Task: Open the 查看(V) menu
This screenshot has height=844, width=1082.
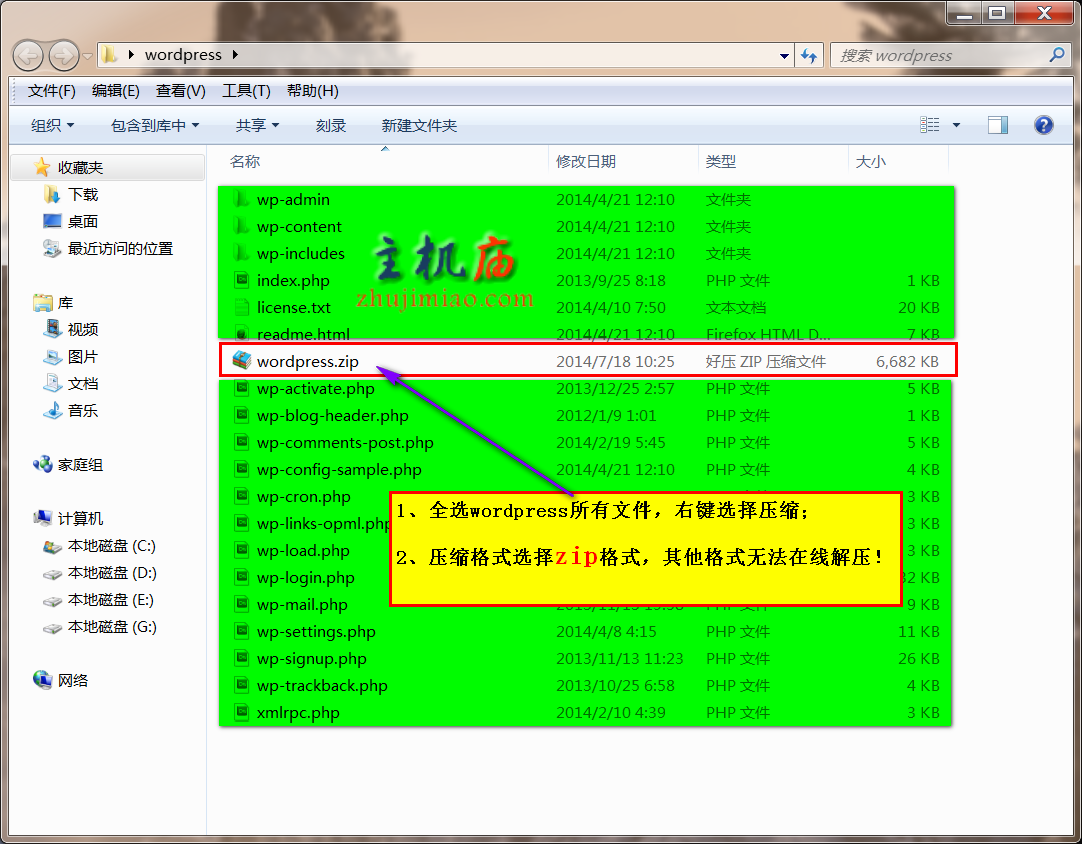Action: (180, 90)
